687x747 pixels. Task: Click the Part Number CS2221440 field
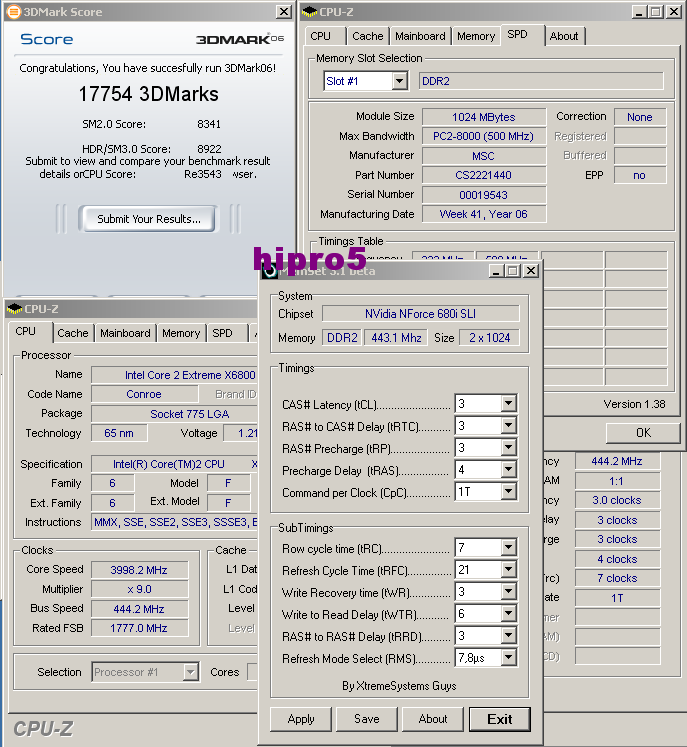coord(484,175)
